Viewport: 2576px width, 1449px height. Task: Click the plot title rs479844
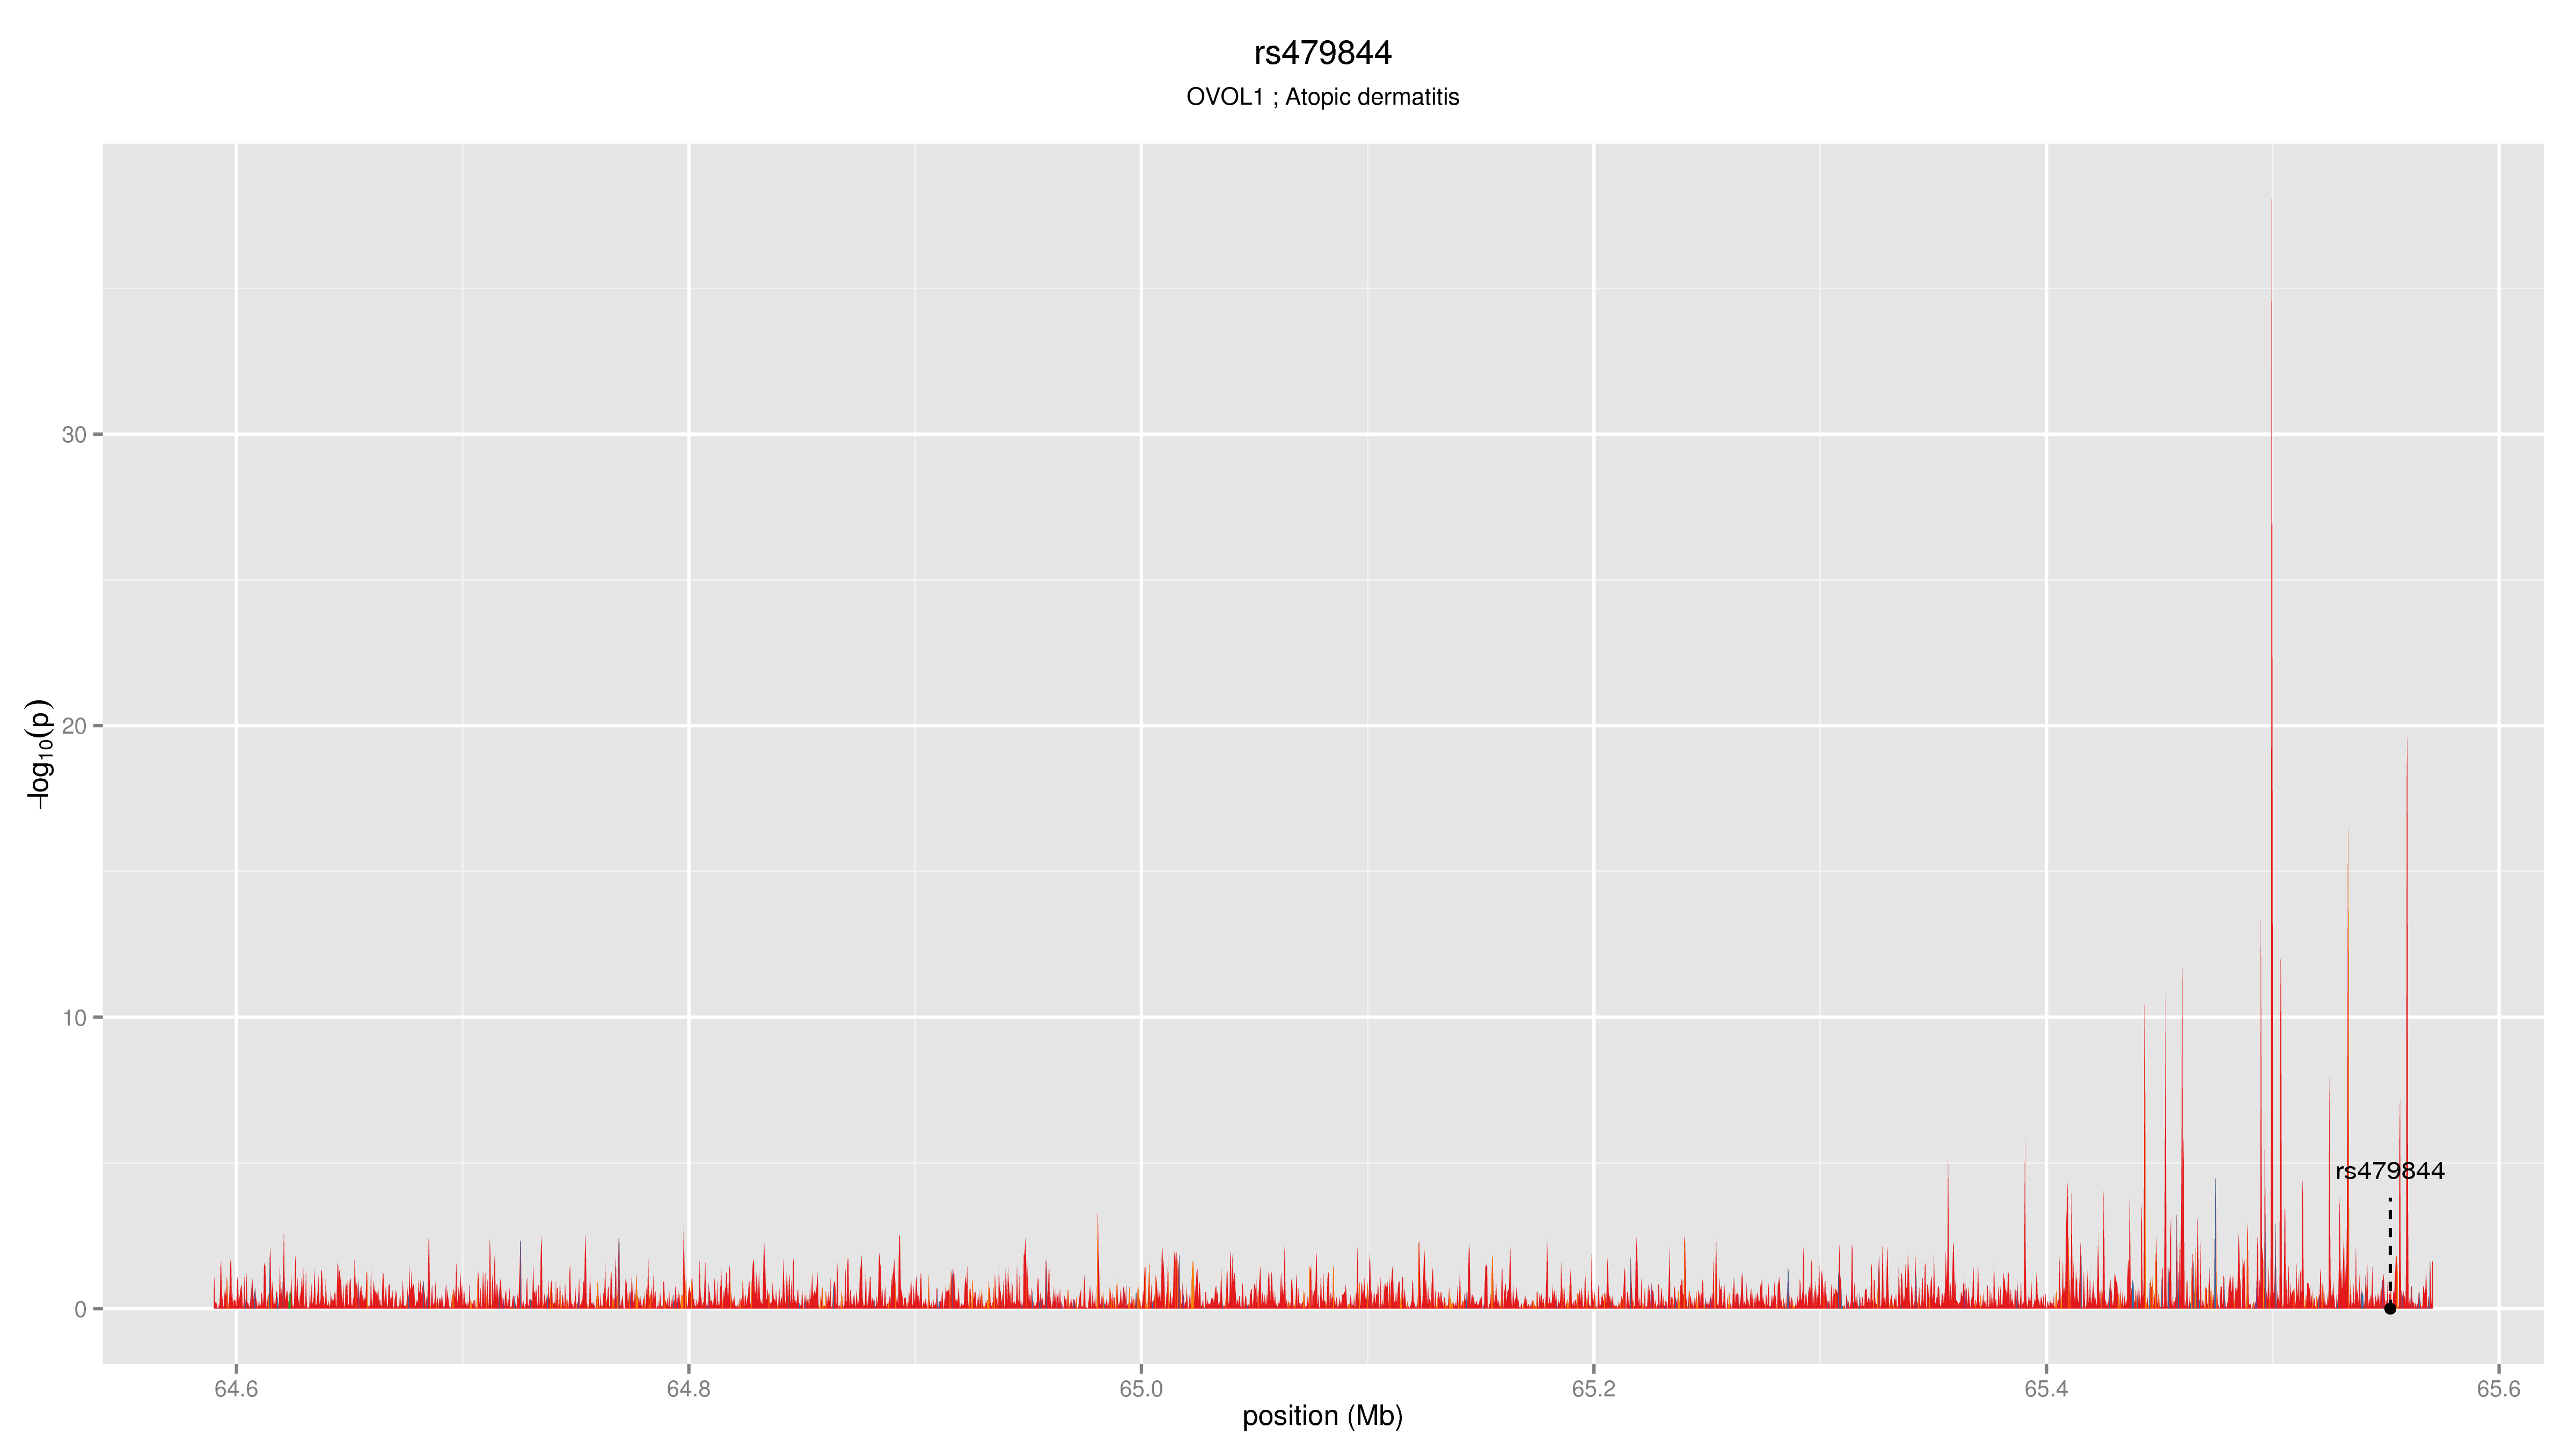tap(1322, 53)
